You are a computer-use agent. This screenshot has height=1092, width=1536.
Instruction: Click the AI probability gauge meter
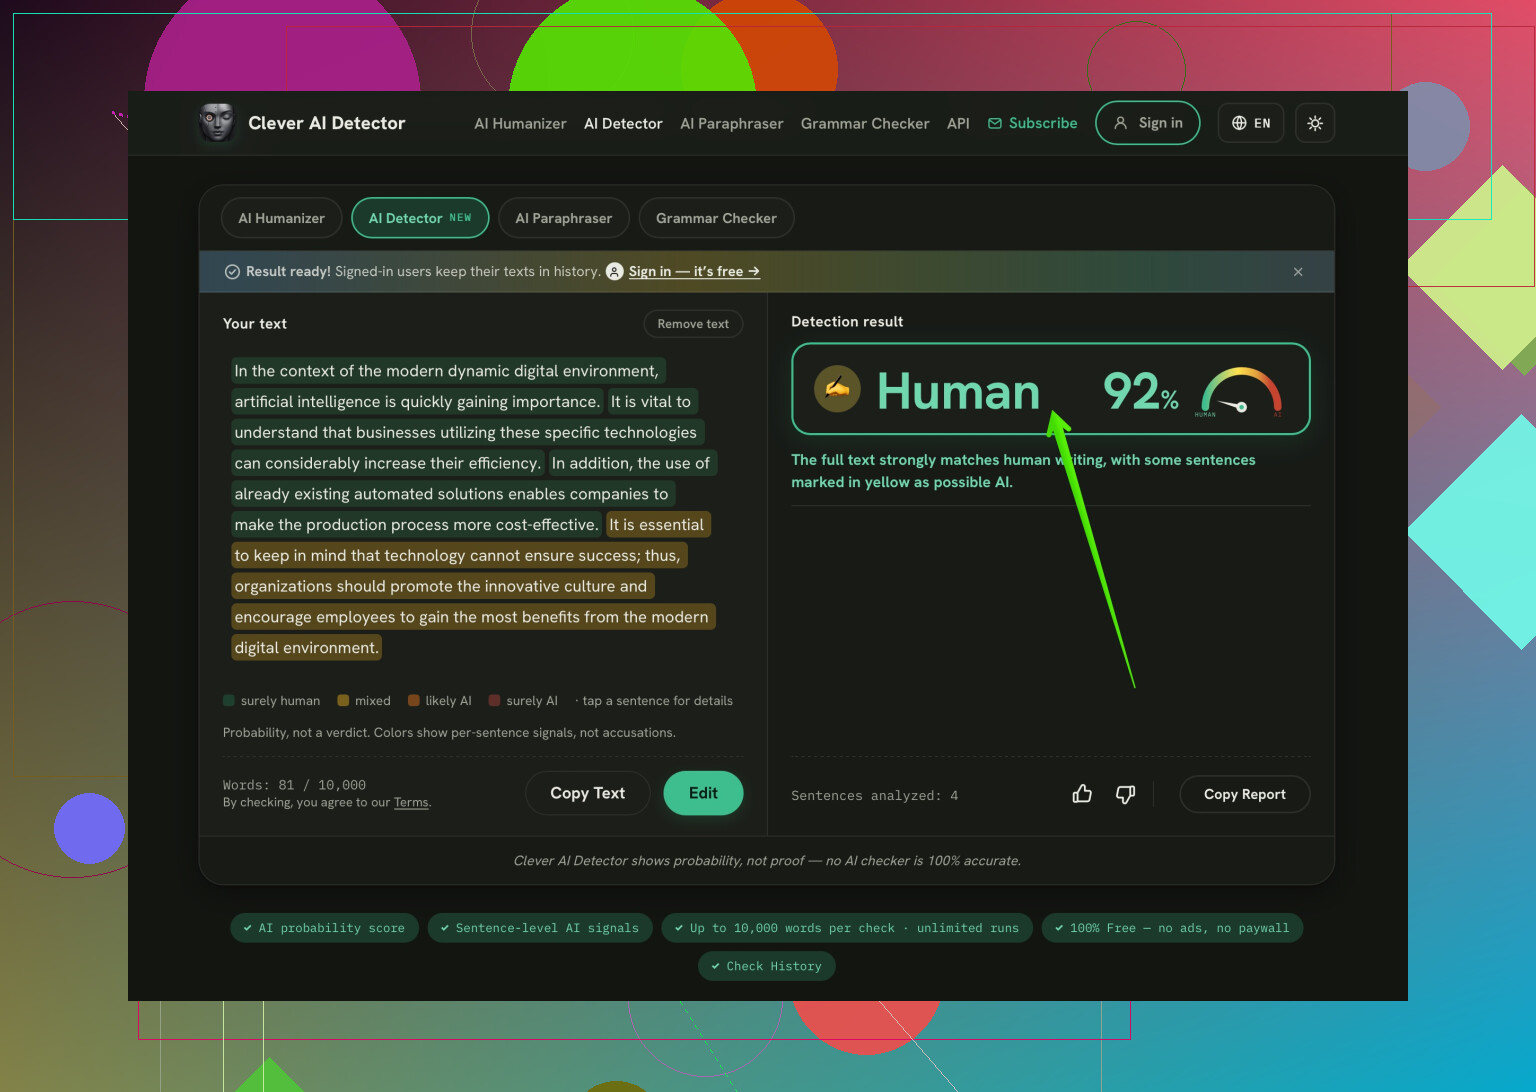coord(1241,391)
